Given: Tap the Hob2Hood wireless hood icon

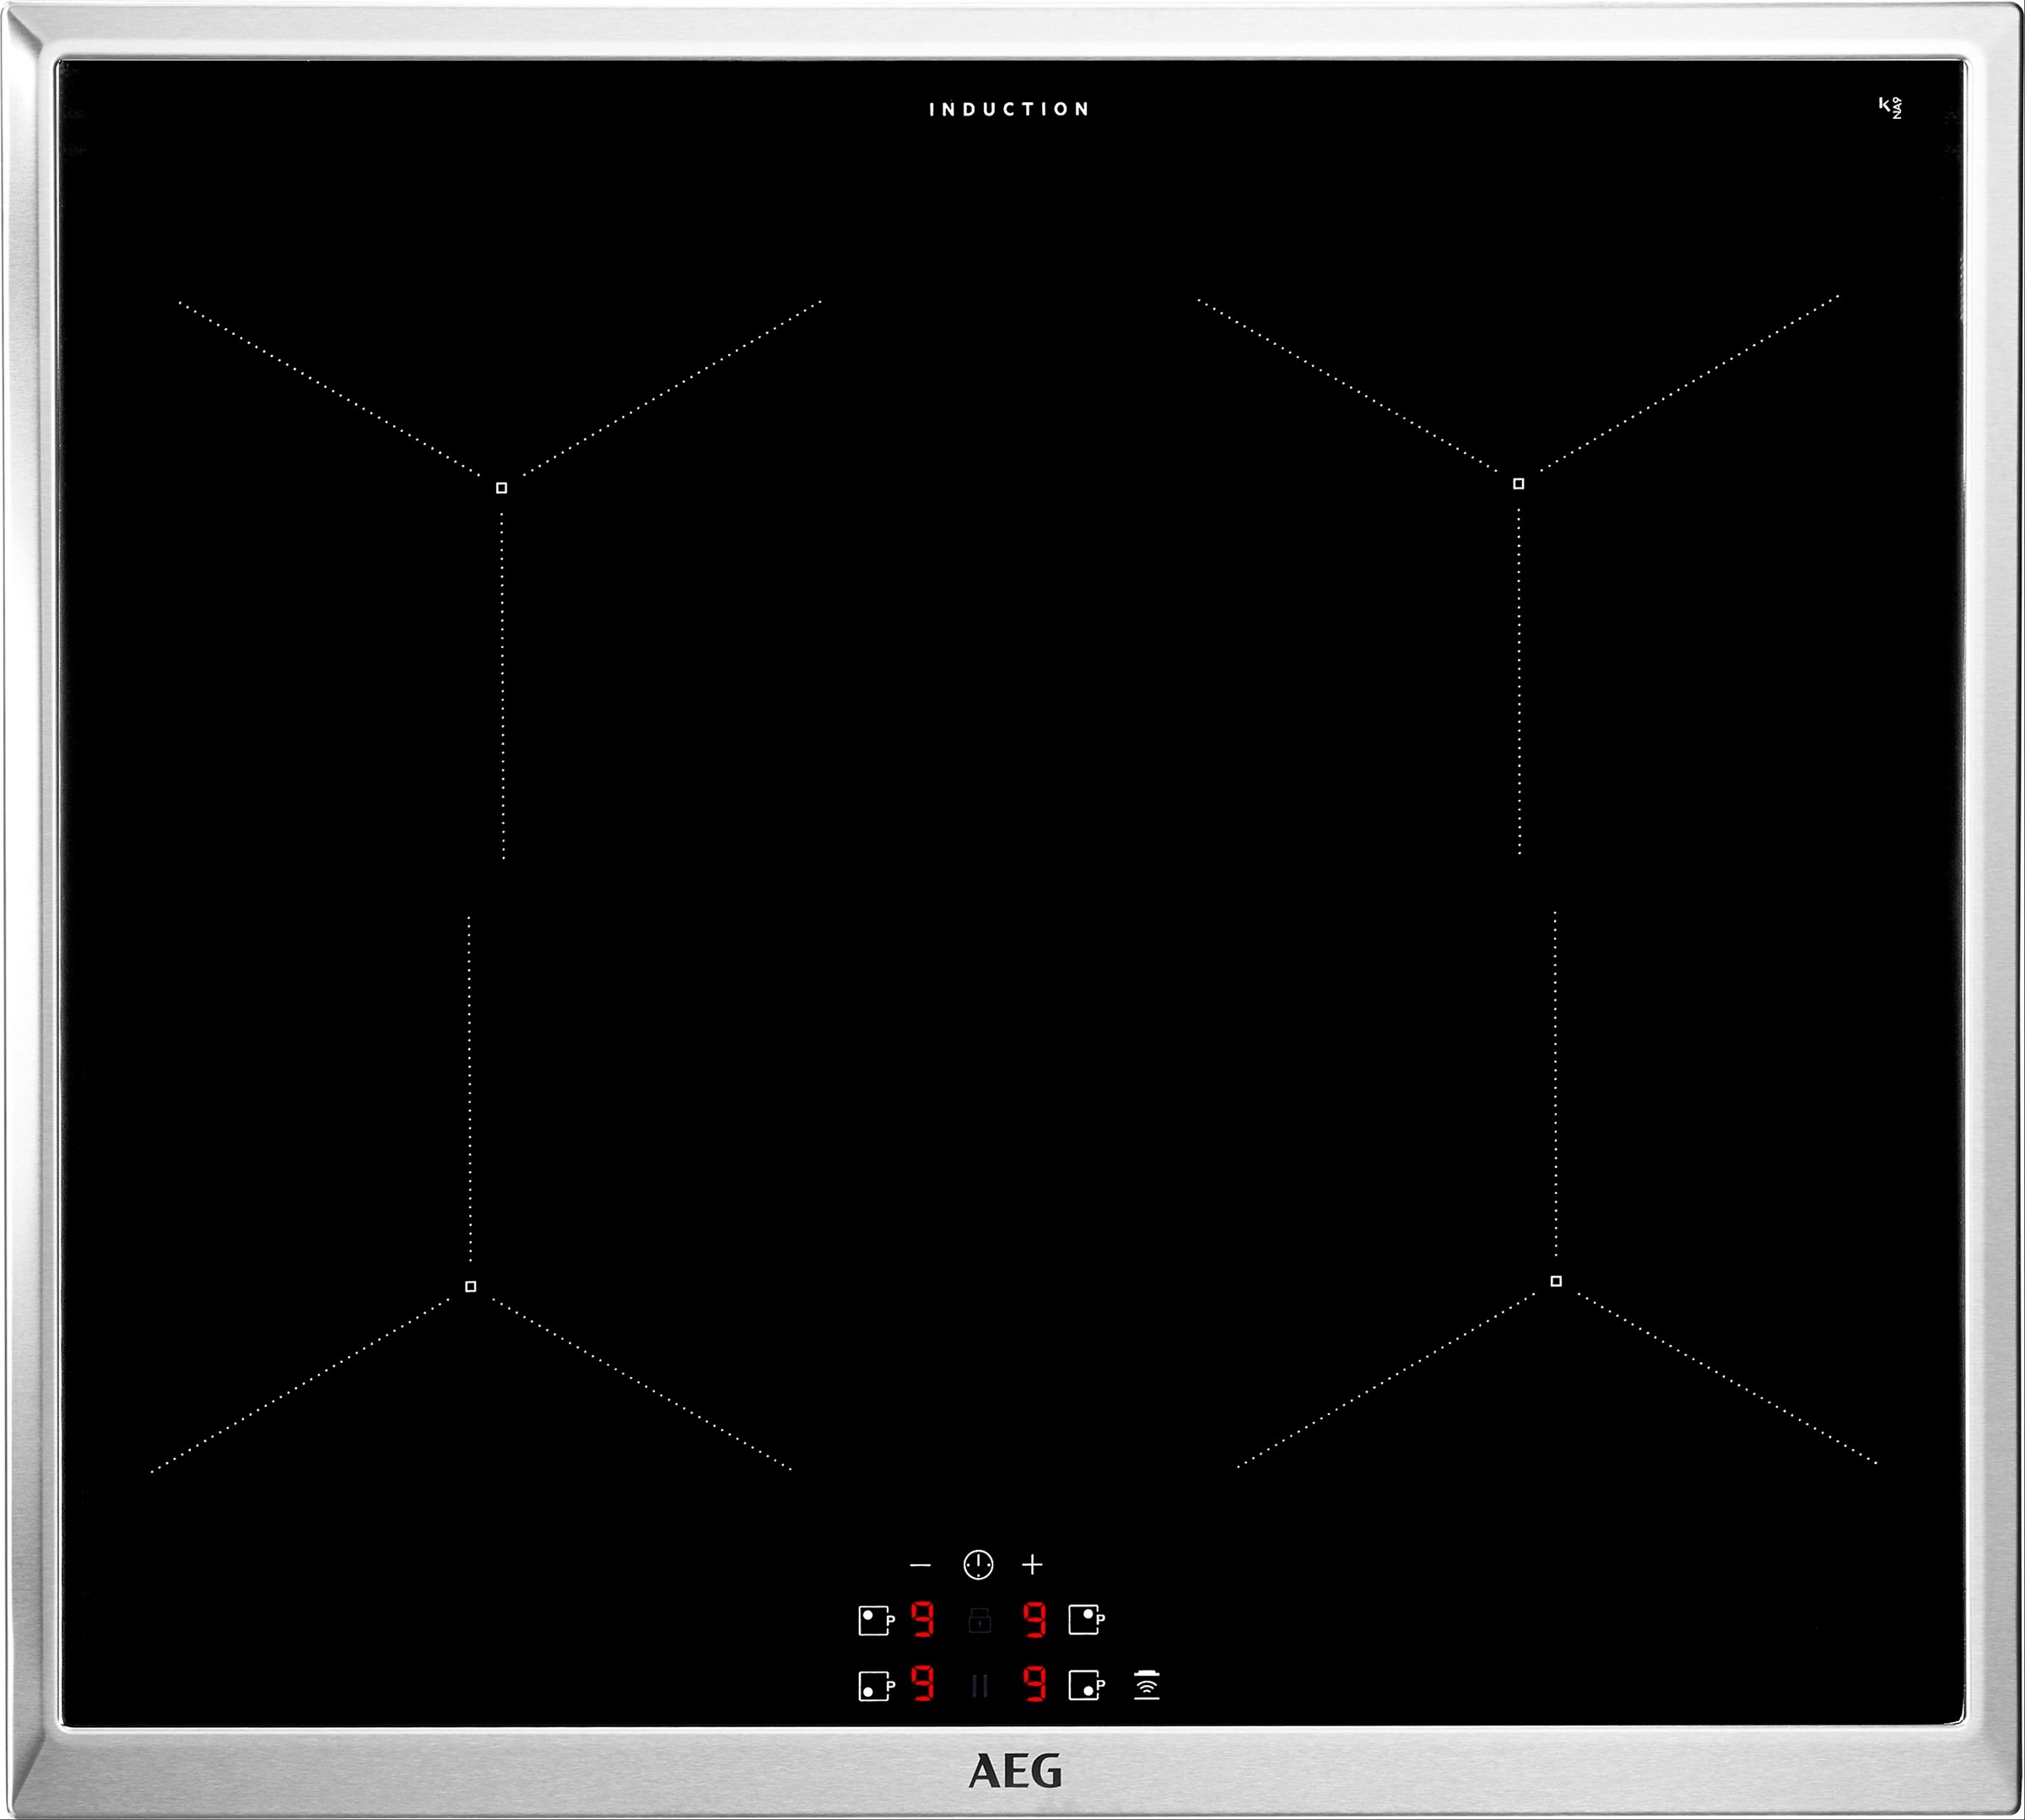Looking at the screenshot, I should point(1147,1685).
